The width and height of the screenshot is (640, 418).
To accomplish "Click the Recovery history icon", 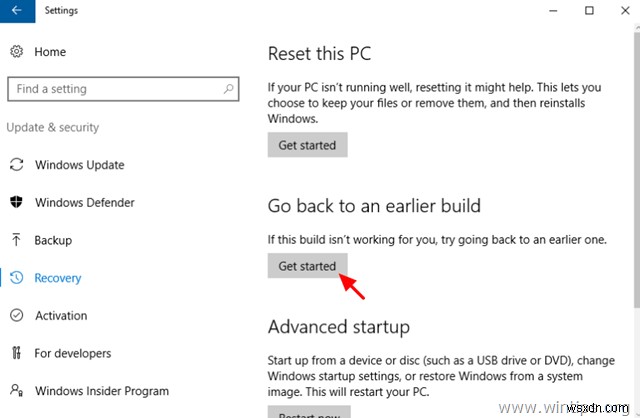I will (x=16, y=278).
